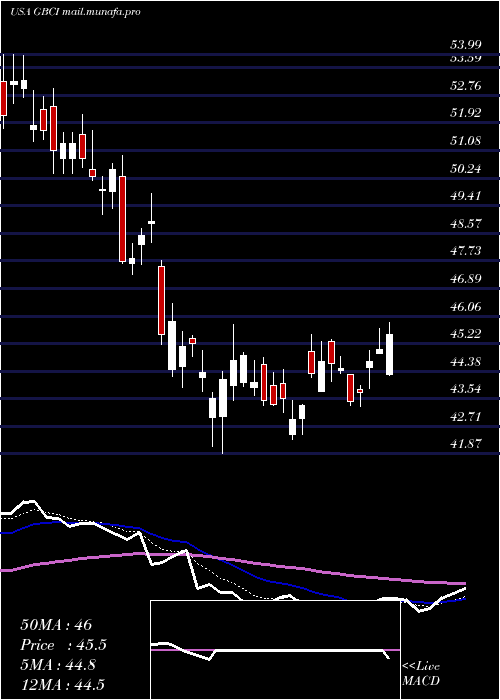
Task: Click the 43.54 price axis label
Action: 466,389
